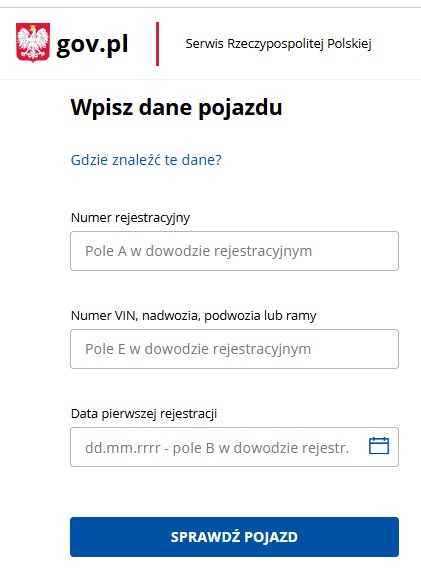Click the red vertical divider in header
The height and width of the screenshot is (580, 421).
[x=158, y=44]
